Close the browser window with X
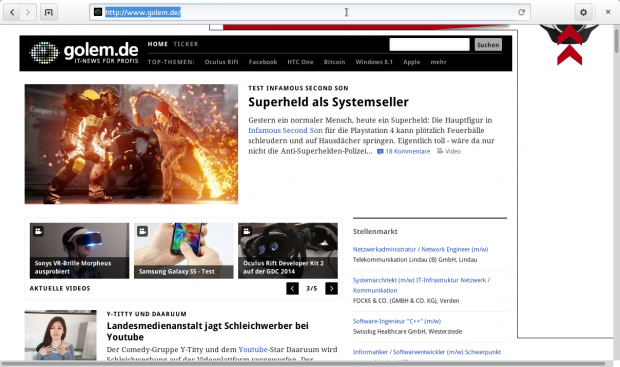 [608, 12]
